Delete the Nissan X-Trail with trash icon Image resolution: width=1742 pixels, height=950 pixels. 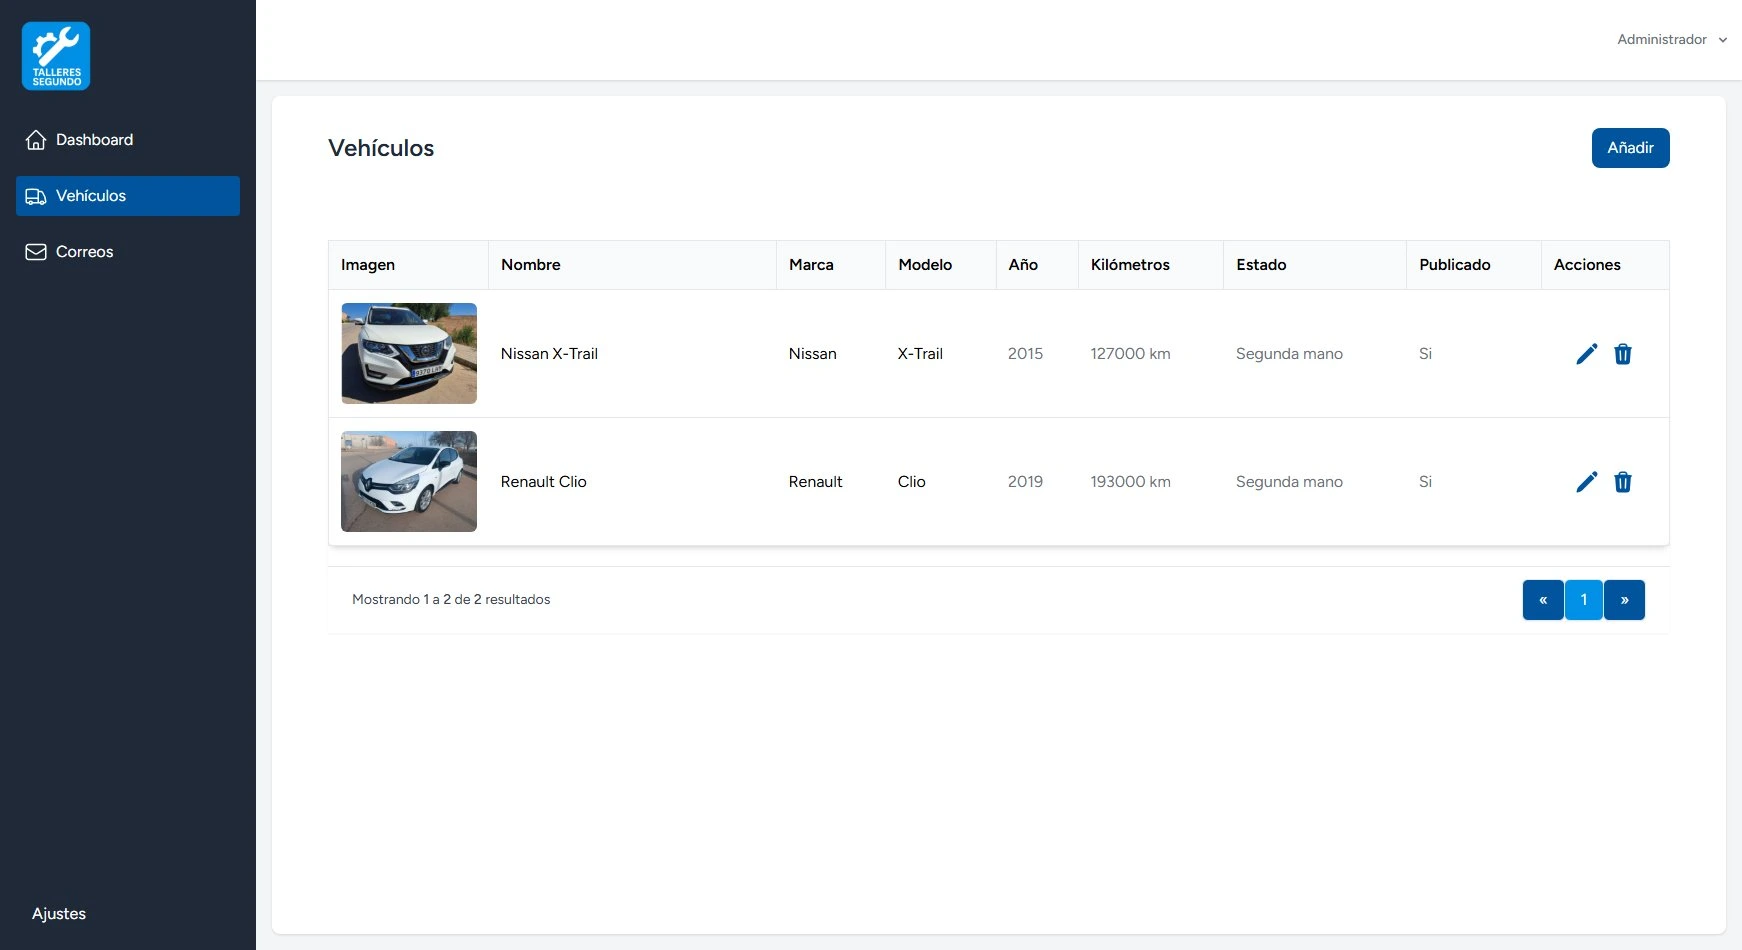(1623, 354)
